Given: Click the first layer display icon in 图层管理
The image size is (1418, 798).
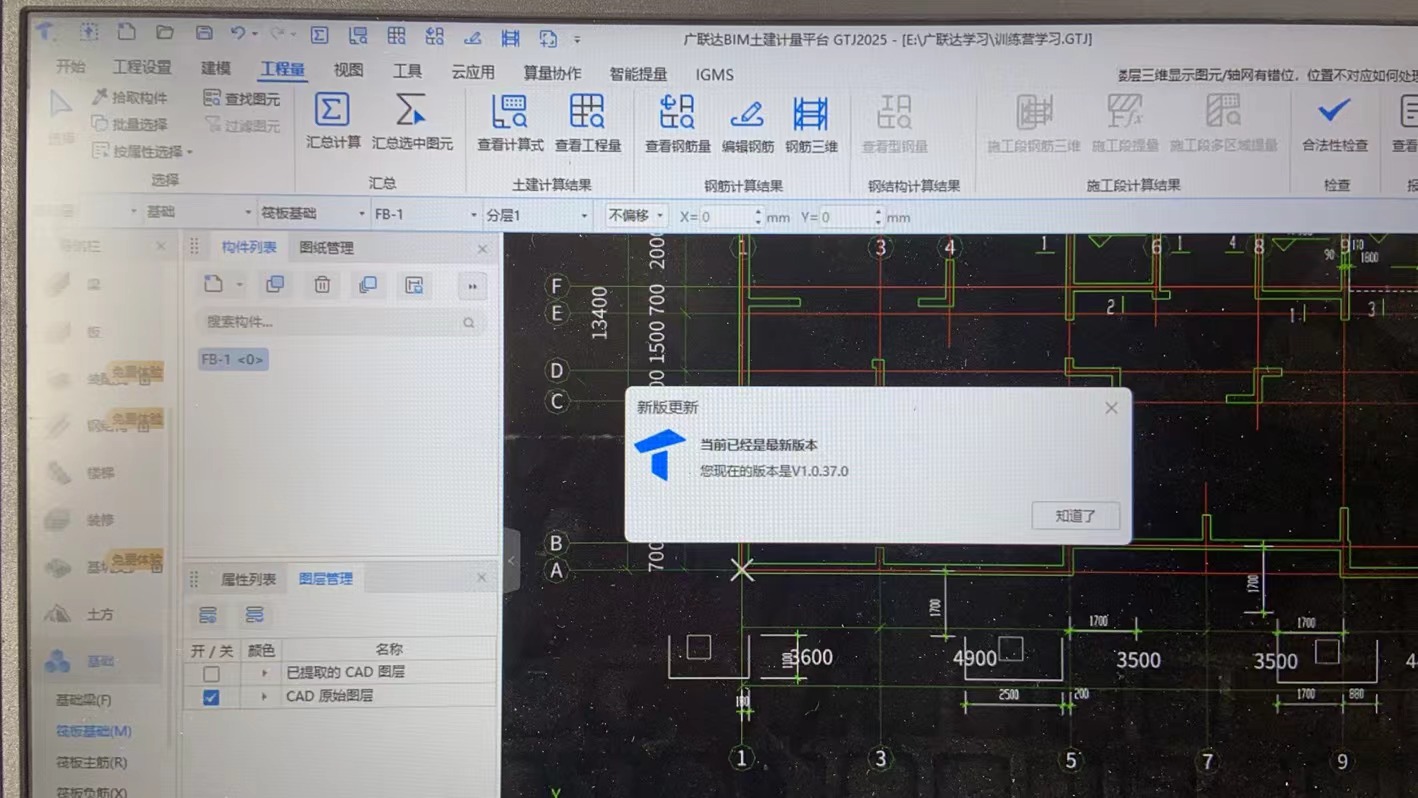Looking at the screenshot, I should 208,614.
